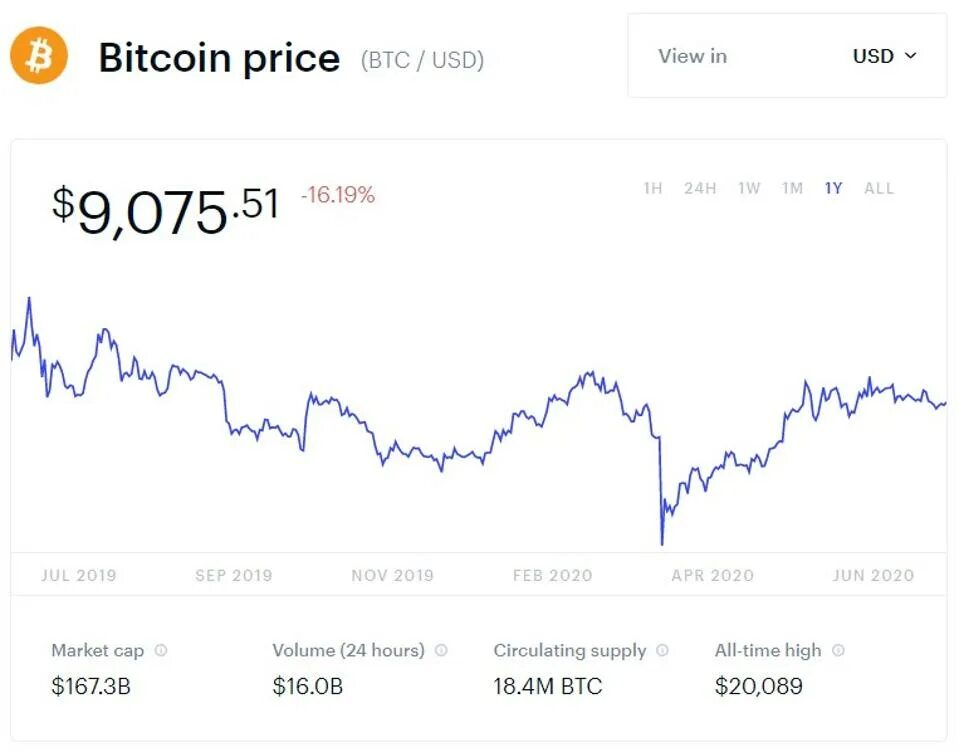959x752 pixels.
Task: Switch chart to 24H range
Action: (x=700, y=188)
